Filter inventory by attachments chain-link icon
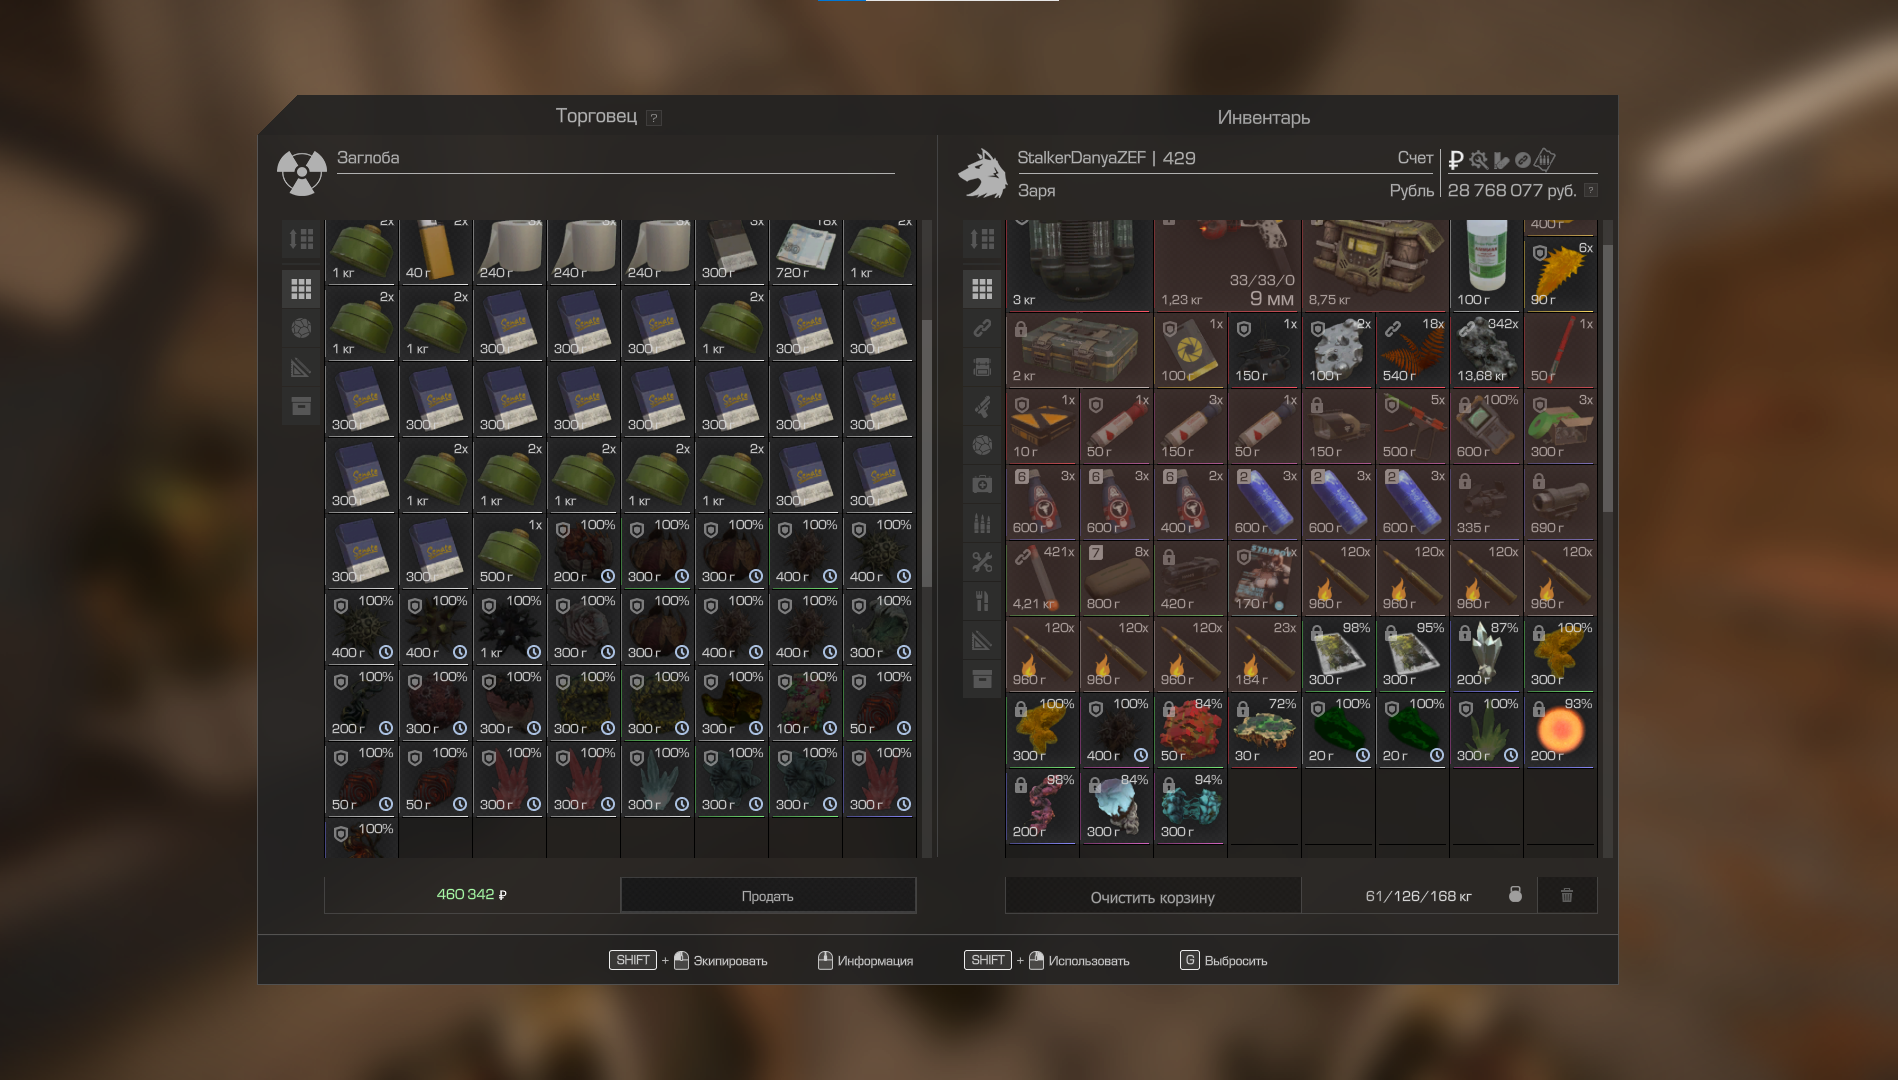The width and height of the screenshot is (1898, 1080). point(983,328)
